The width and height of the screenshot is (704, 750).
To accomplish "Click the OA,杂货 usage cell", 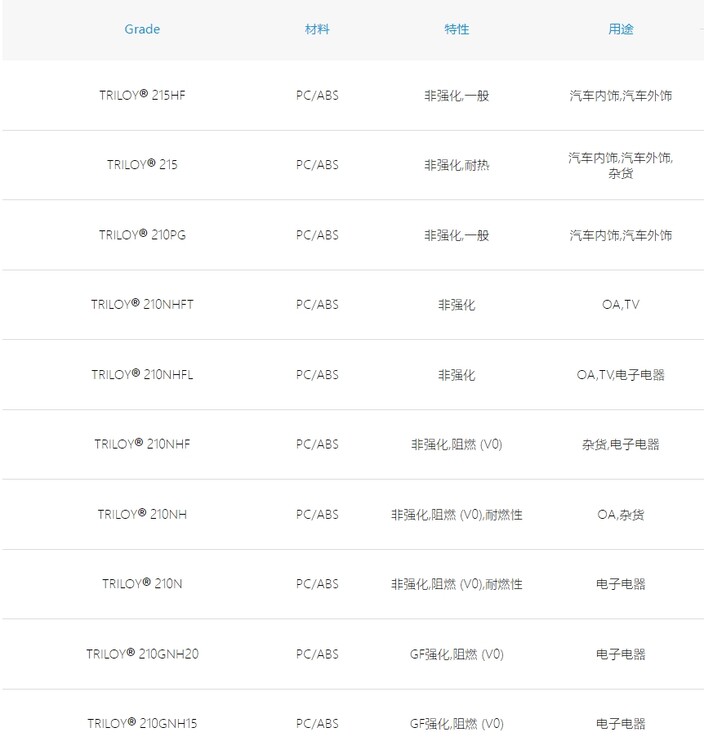I will pos(621,515).
